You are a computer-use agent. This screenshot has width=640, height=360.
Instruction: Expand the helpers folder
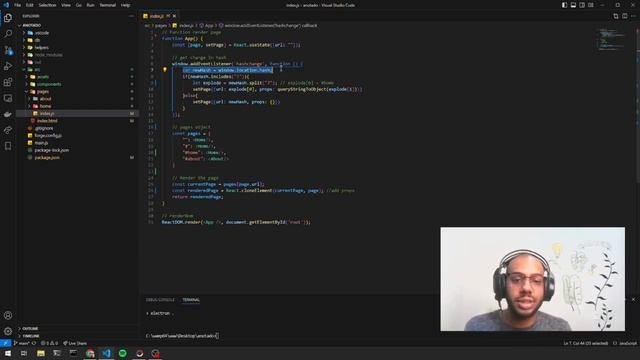(41, 48)
